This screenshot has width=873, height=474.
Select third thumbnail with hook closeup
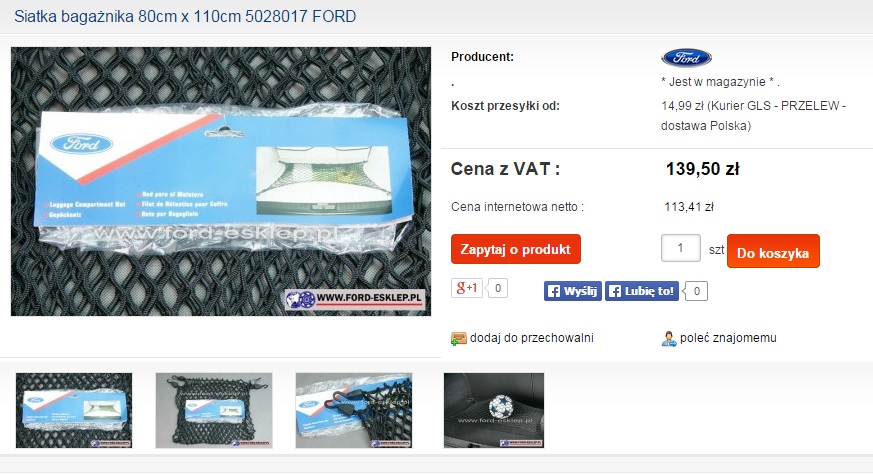pyautogui.click(x=354, y=411)
